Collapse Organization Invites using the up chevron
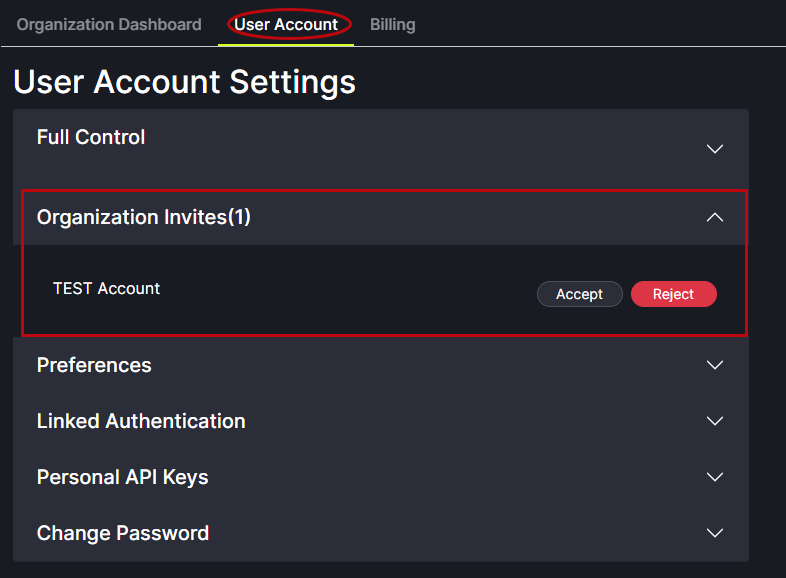Viewport: 786px width, 578px height. (714, 217)
